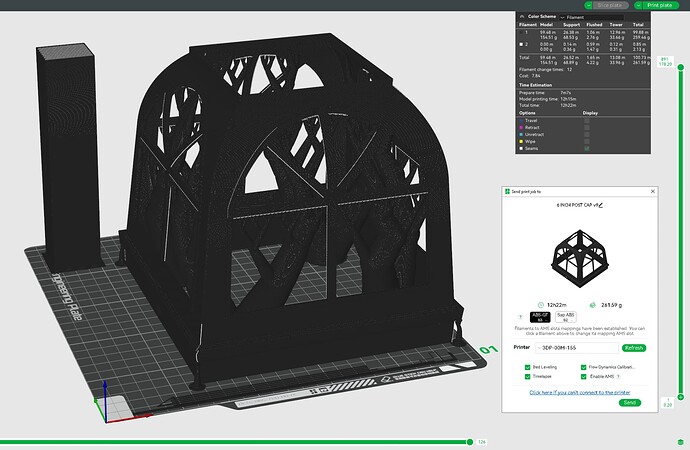Close the Send print job dialog

click(653, 191)
